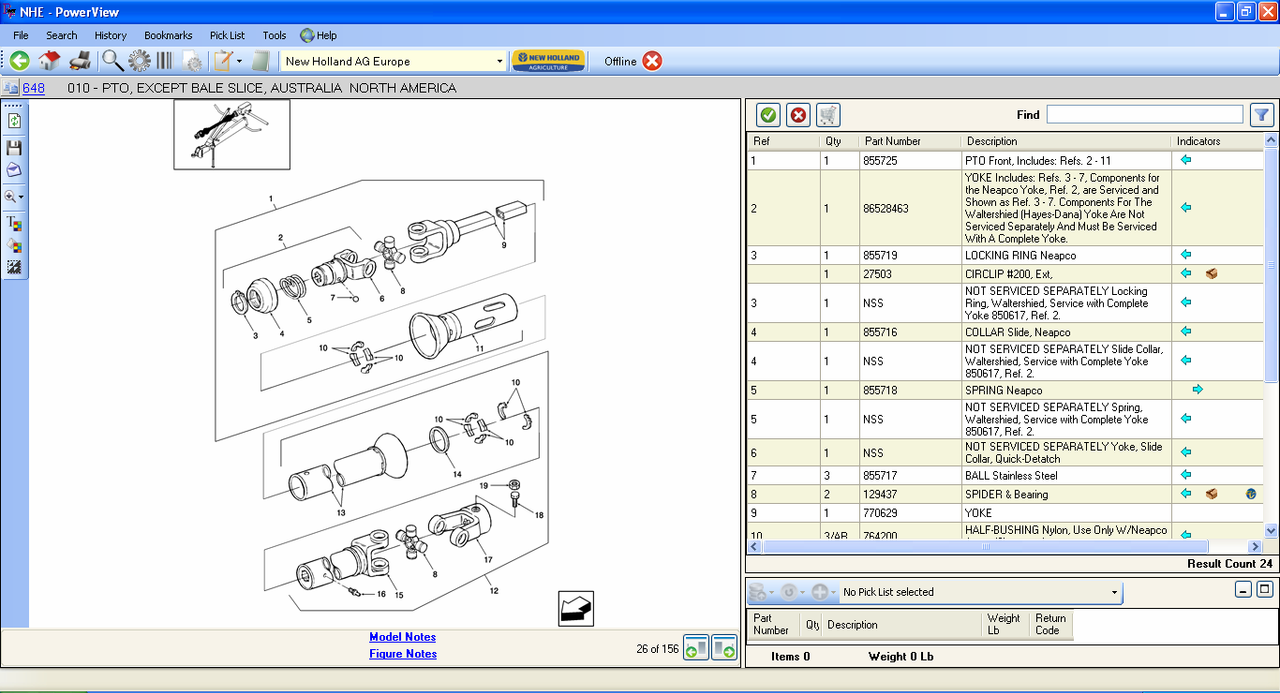This screenshot has width=1280, height=693.
Task: Open the Search menu
Action: coord(61,35)
